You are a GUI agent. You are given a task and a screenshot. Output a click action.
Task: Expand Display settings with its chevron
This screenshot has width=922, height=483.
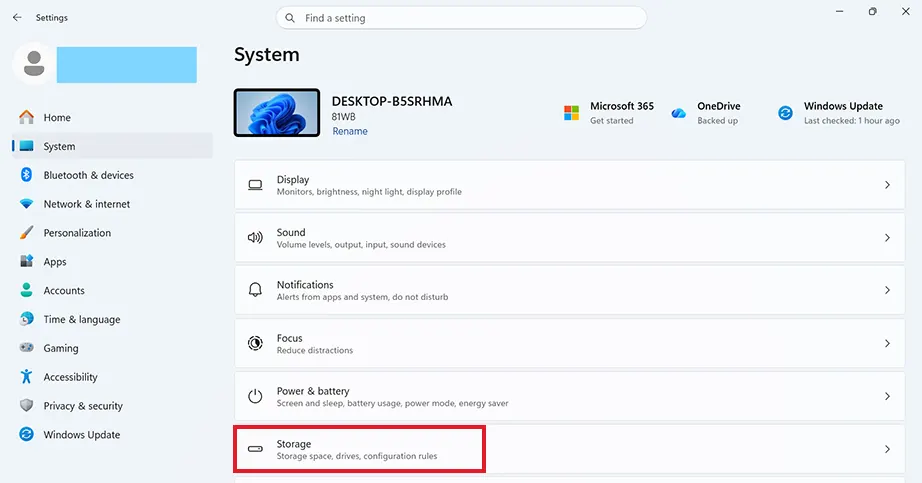click(x=887, y=185)
